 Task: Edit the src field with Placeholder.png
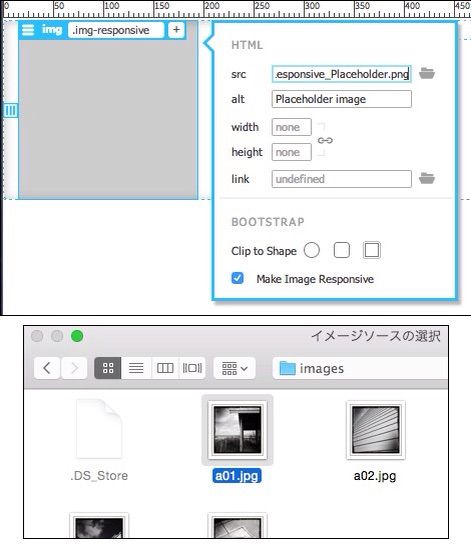342,74
